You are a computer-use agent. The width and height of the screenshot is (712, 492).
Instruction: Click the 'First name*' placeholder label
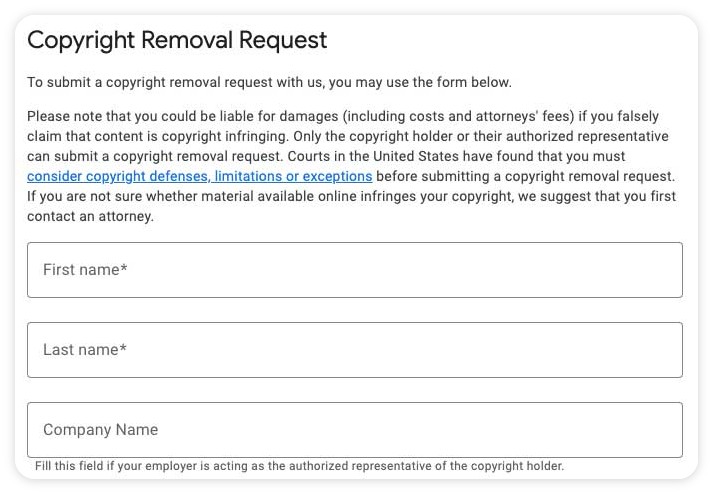coord(85,270)
